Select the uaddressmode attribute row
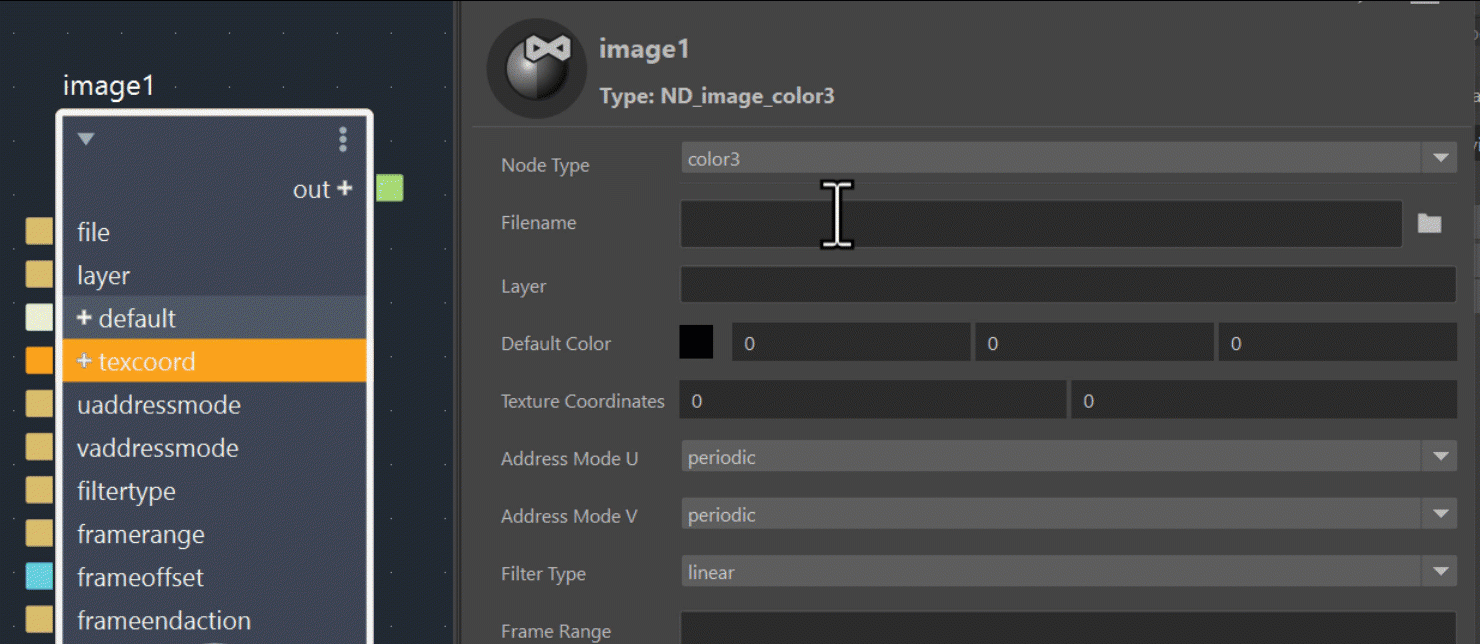Image resolution: width=1480 pixels, height=644 pixels. (x=214, y=405)
